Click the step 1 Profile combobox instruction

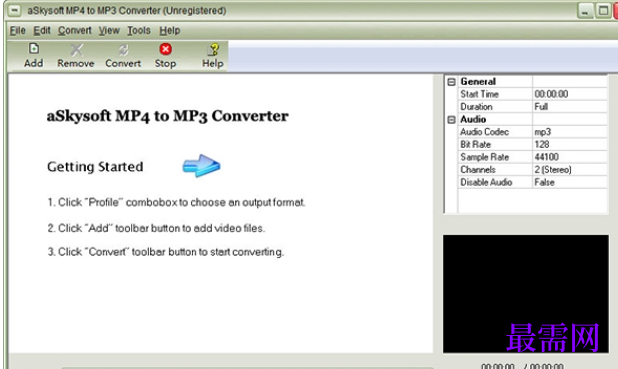click(176, 203)
